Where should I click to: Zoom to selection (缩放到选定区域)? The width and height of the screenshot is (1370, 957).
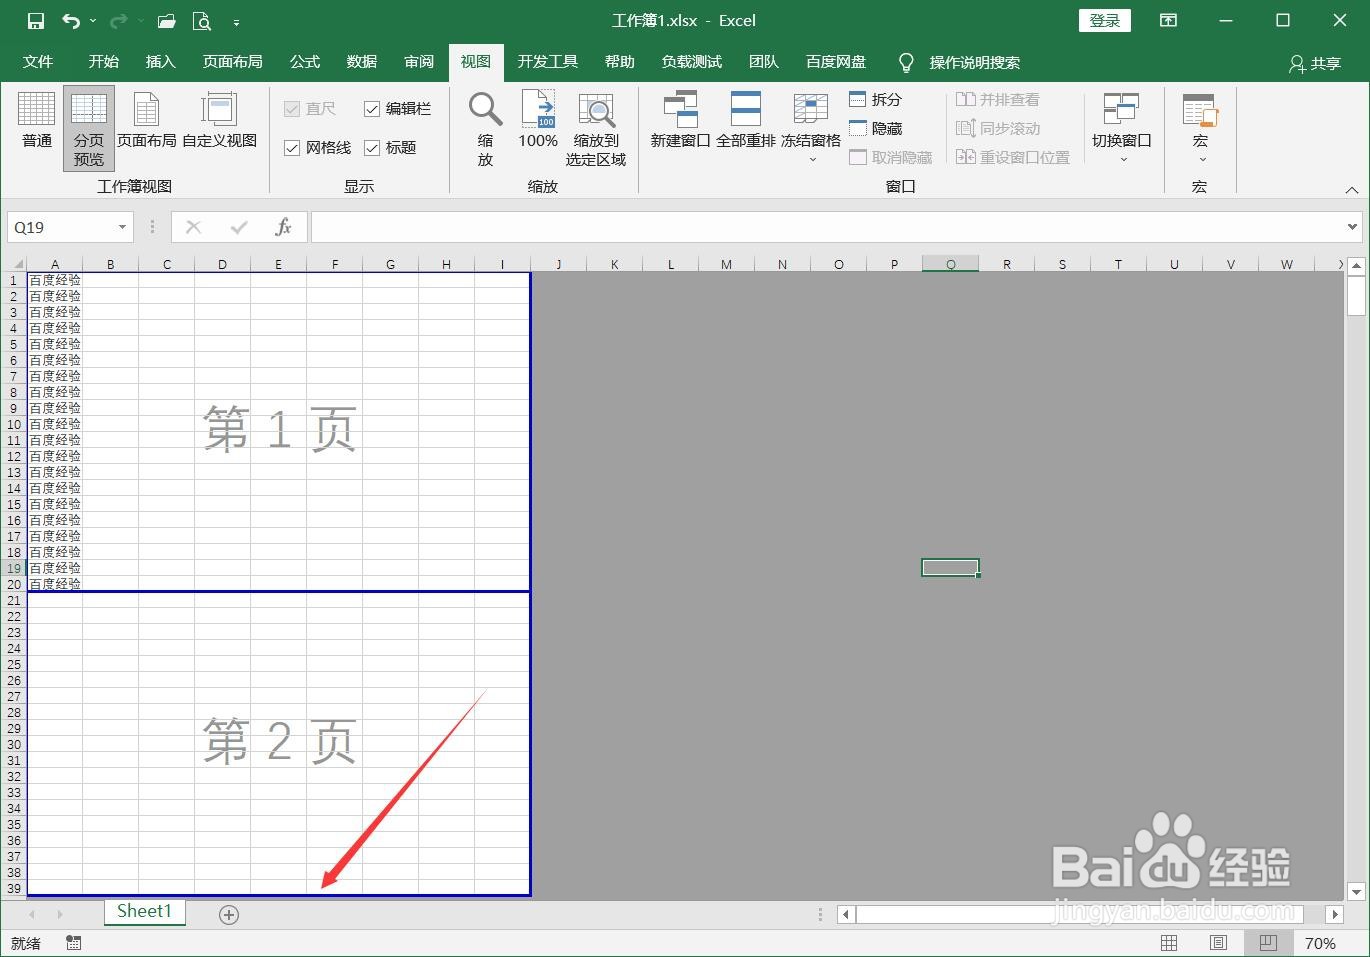[596, 128]
